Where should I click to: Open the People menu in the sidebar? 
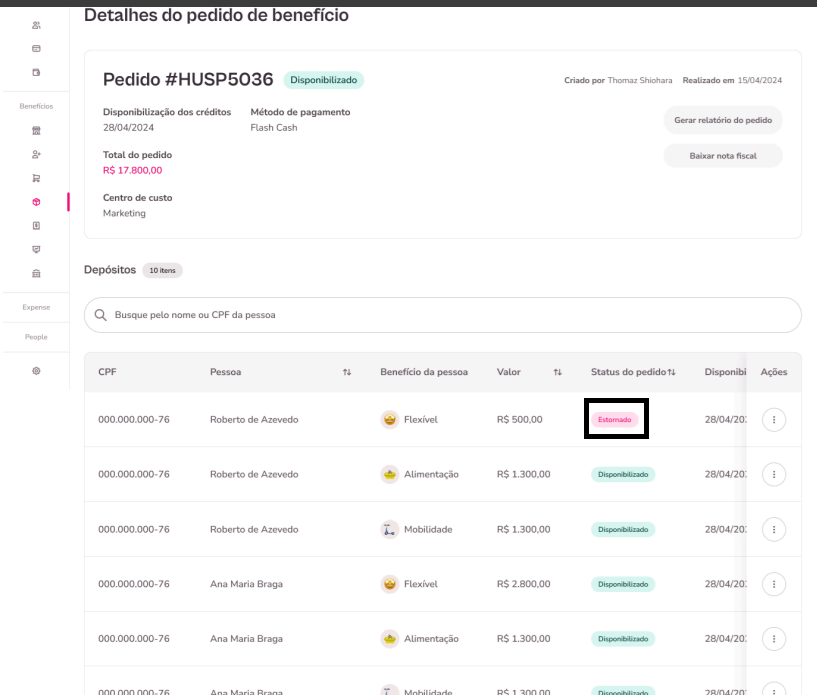point(36,337)
